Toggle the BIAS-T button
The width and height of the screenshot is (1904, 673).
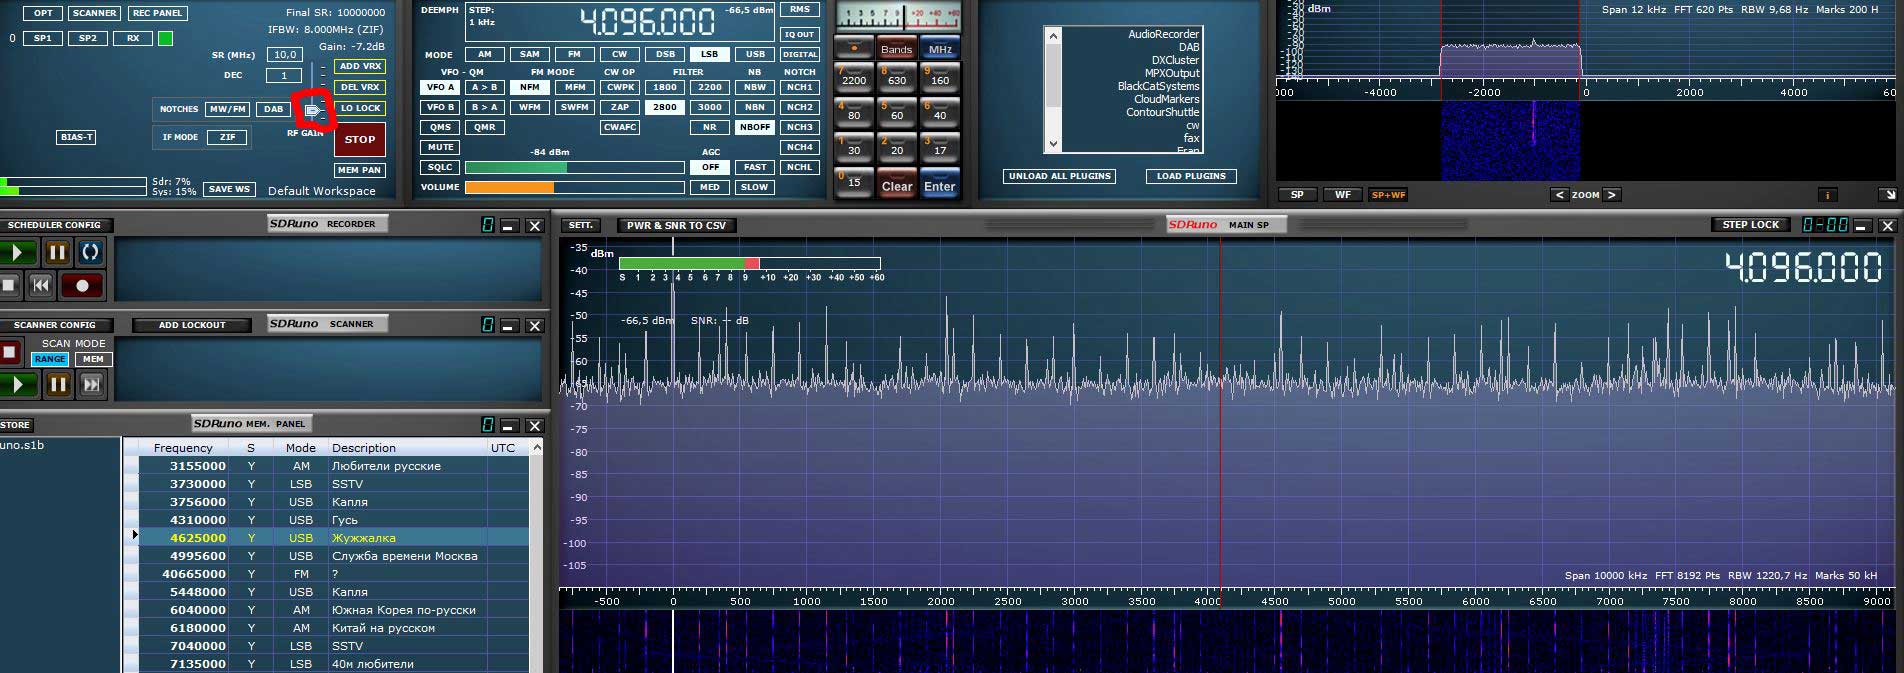click(77, 137)
